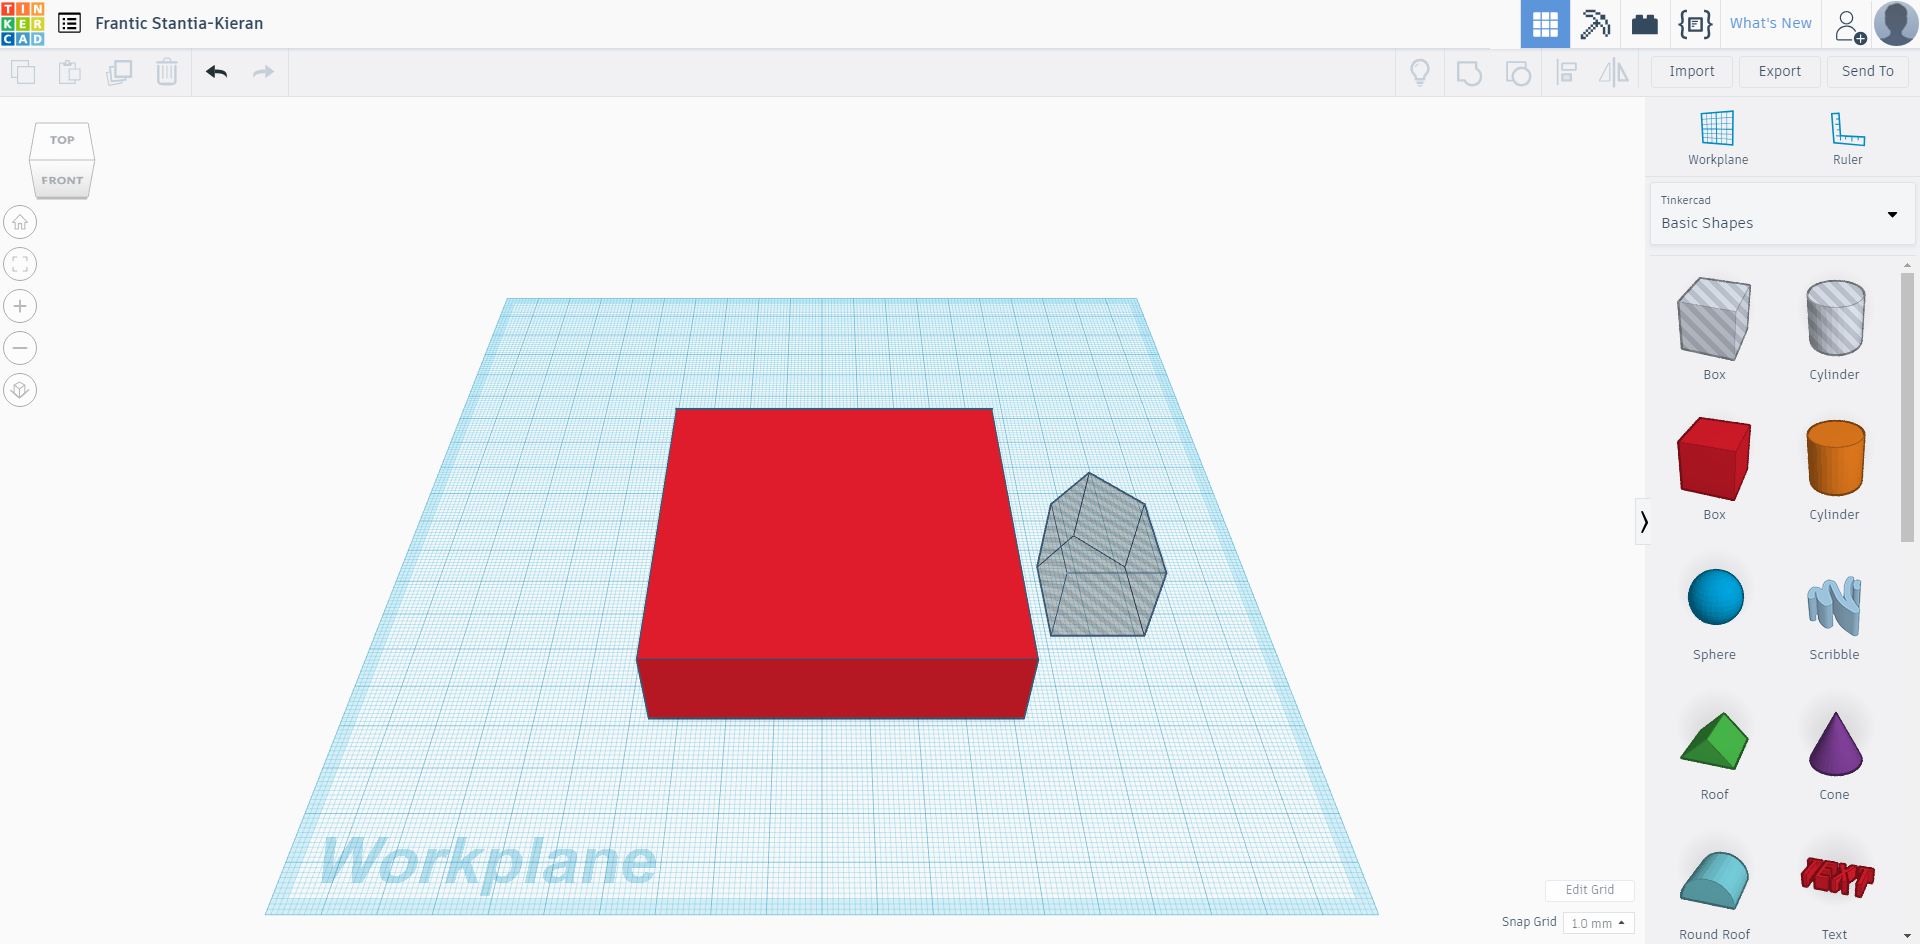This screenshot has height=944, width=1920.
Task: Select the Ruler tool
Action: [1847, 138]
